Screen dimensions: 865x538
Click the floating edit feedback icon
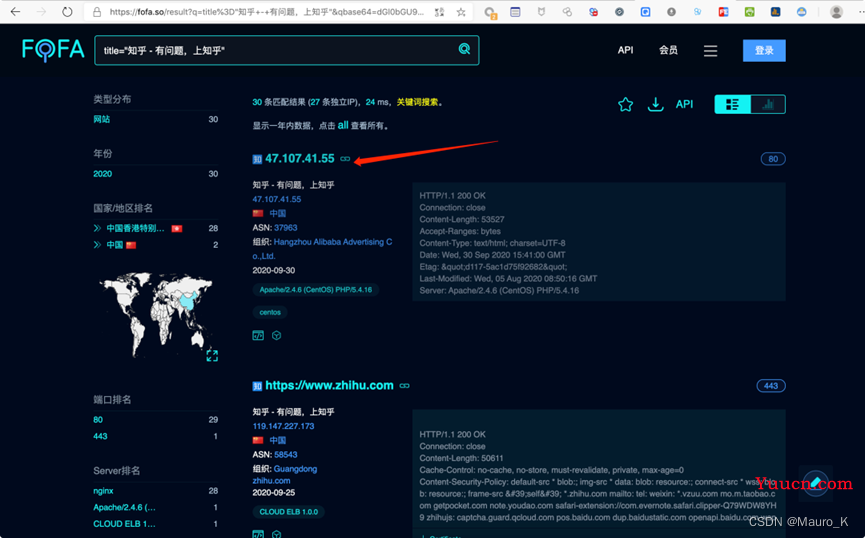click(816, 482)
